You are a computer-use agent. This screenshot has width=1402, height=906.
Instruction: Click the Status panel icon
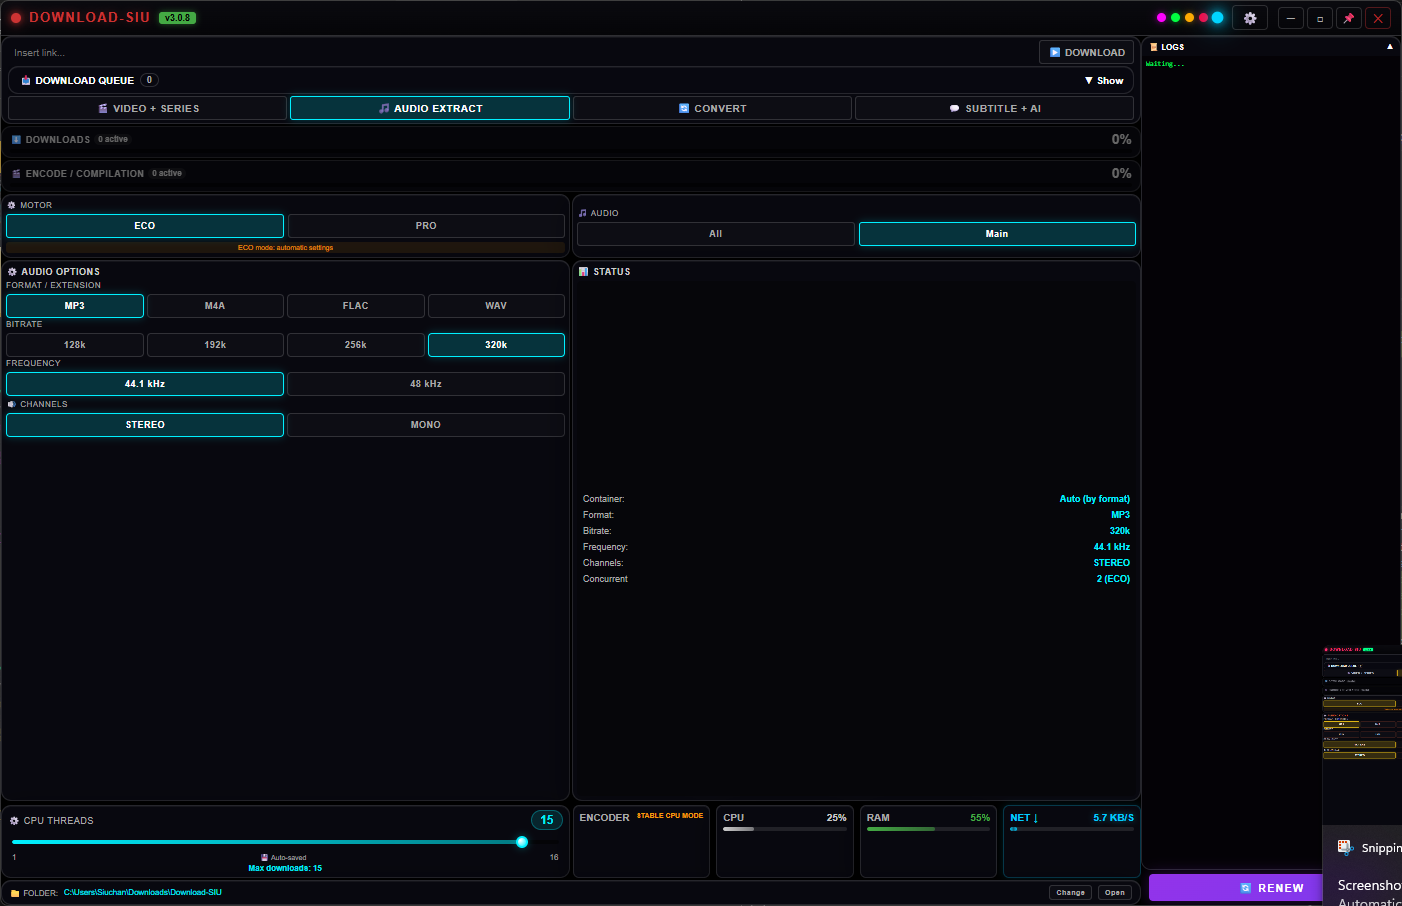(583, 272)
